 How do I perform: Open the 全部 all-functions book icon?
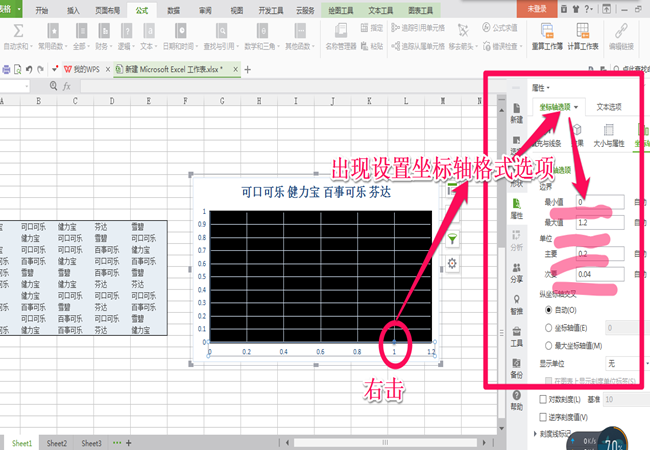point(81,31)
